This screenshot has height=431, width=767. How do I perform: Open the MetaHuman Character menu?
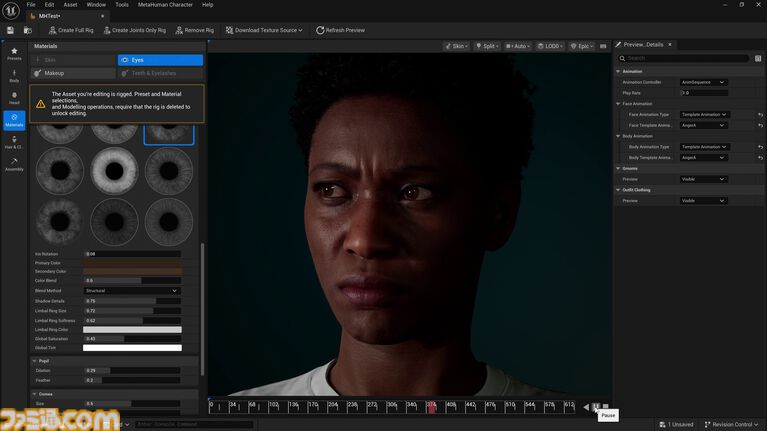165,4
